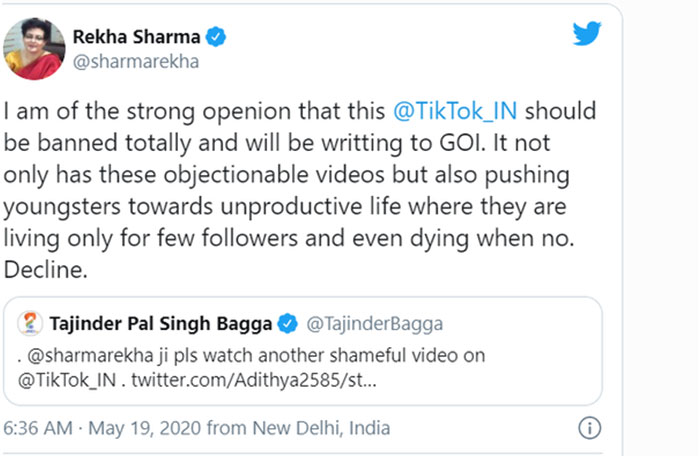Screen dimensions: 700x471
Task: Click the 6:36 AM time stamp
Action: point(37,428)
